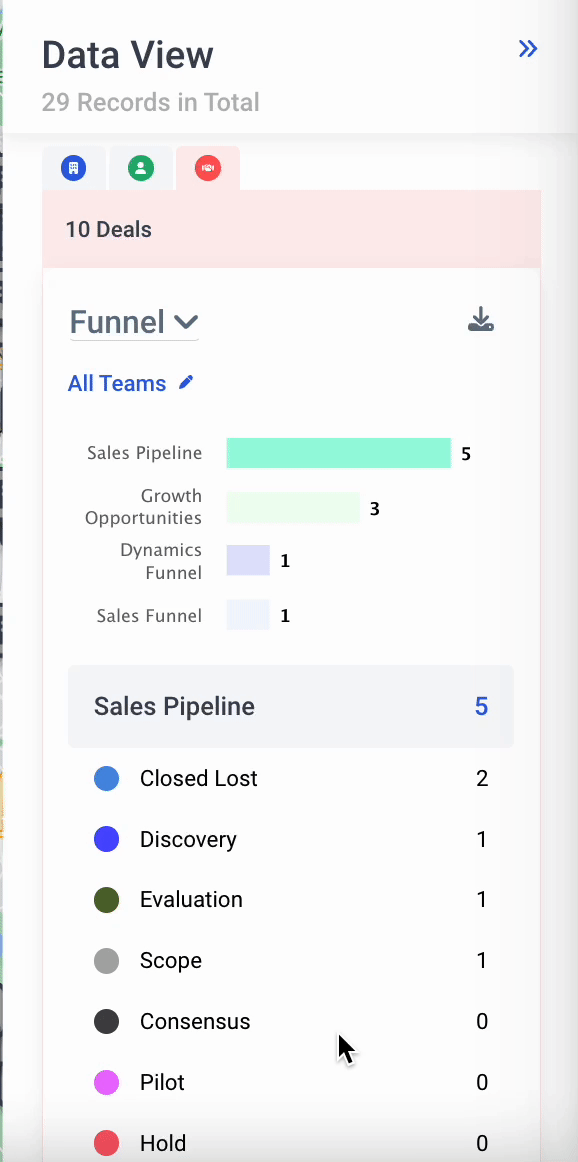Select the red Deals handshake tab

tap(207, 168)
